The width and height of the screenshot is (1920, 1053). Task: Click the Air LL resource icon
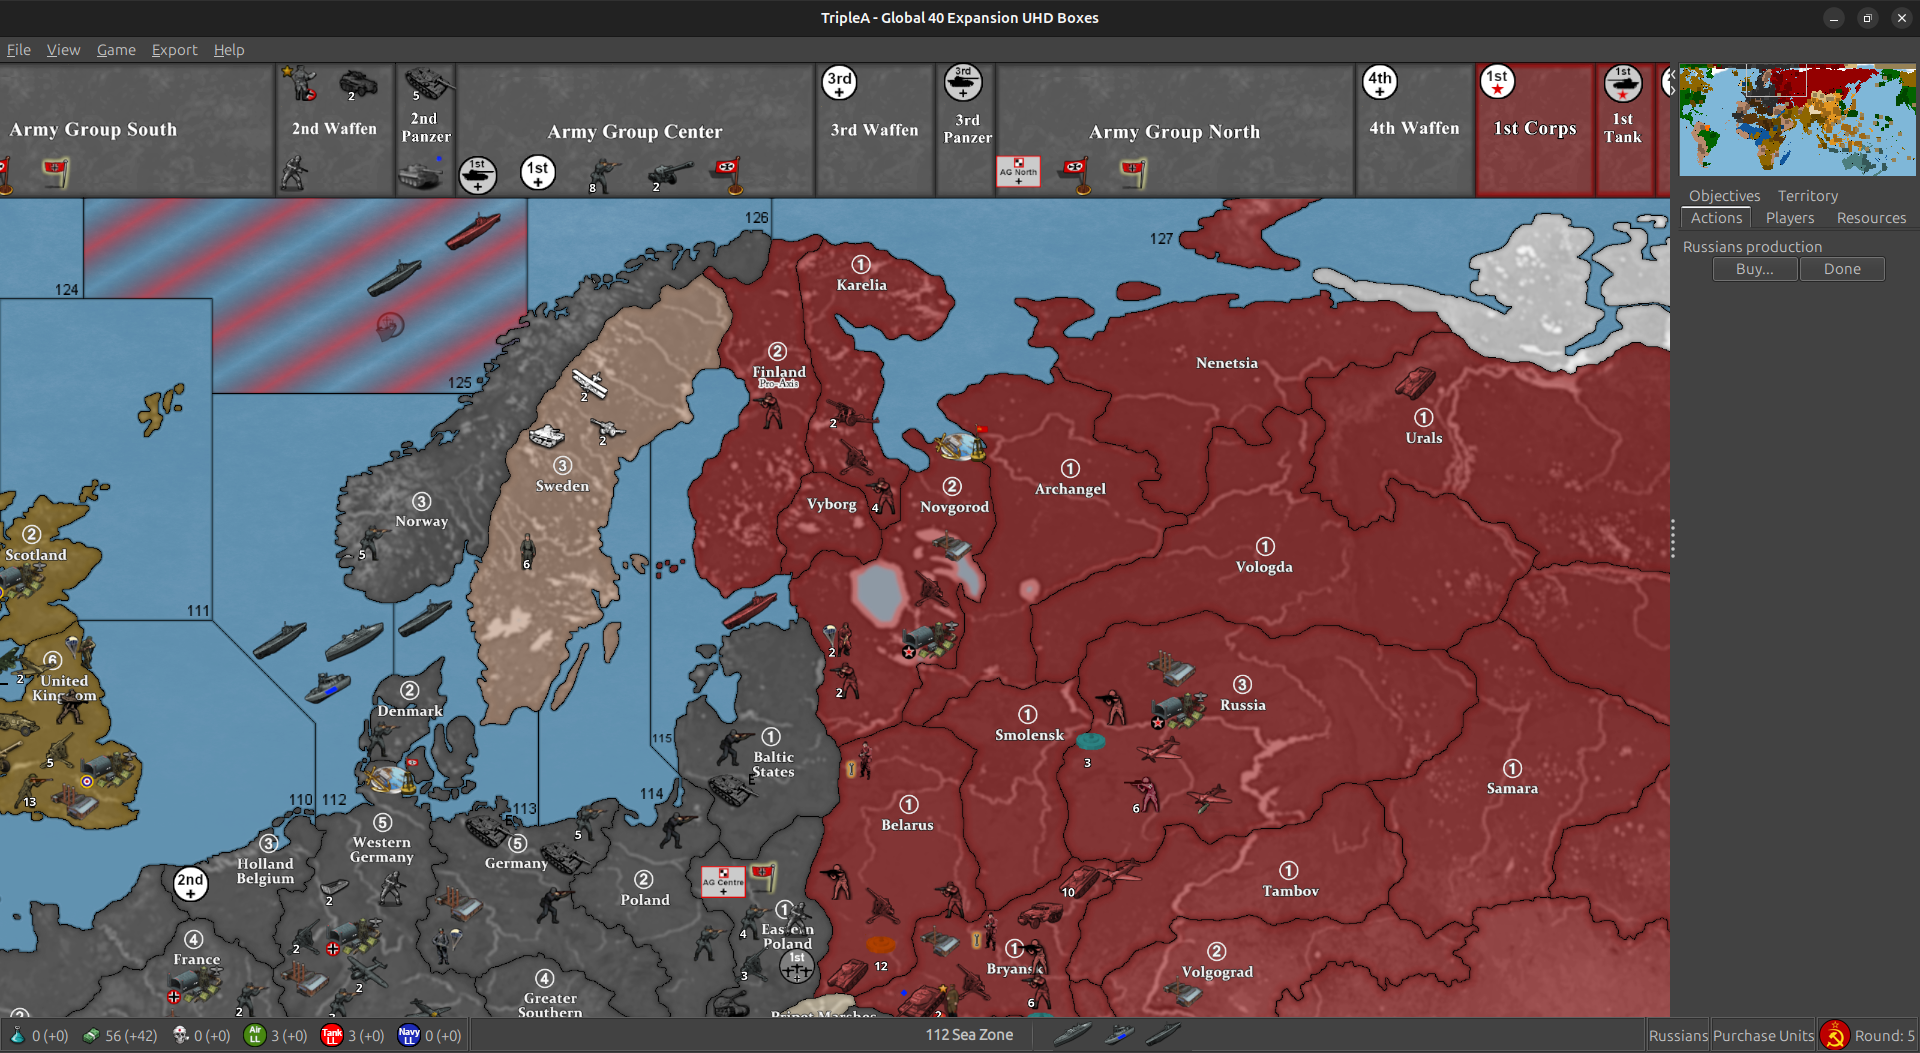[x=255, y=1036]
